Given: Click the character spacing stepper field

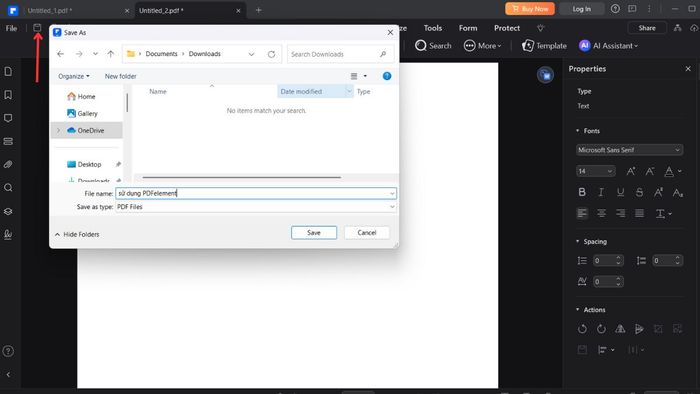Looking at the screenshot, I should point(608,282).
